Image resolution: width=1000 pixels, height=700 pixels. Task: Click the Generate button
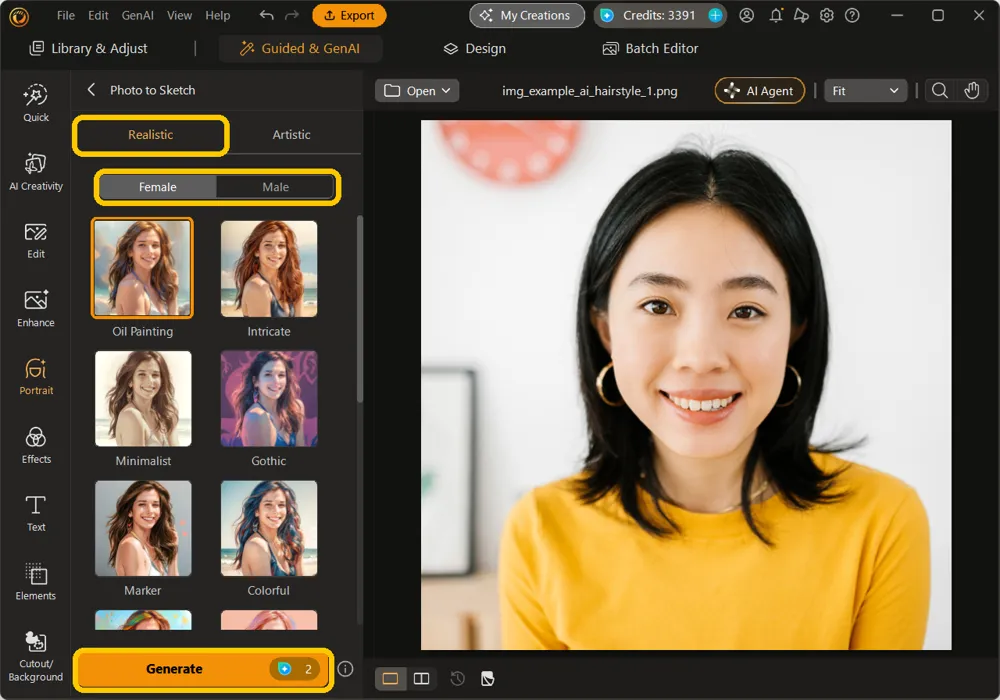point(203,669)
